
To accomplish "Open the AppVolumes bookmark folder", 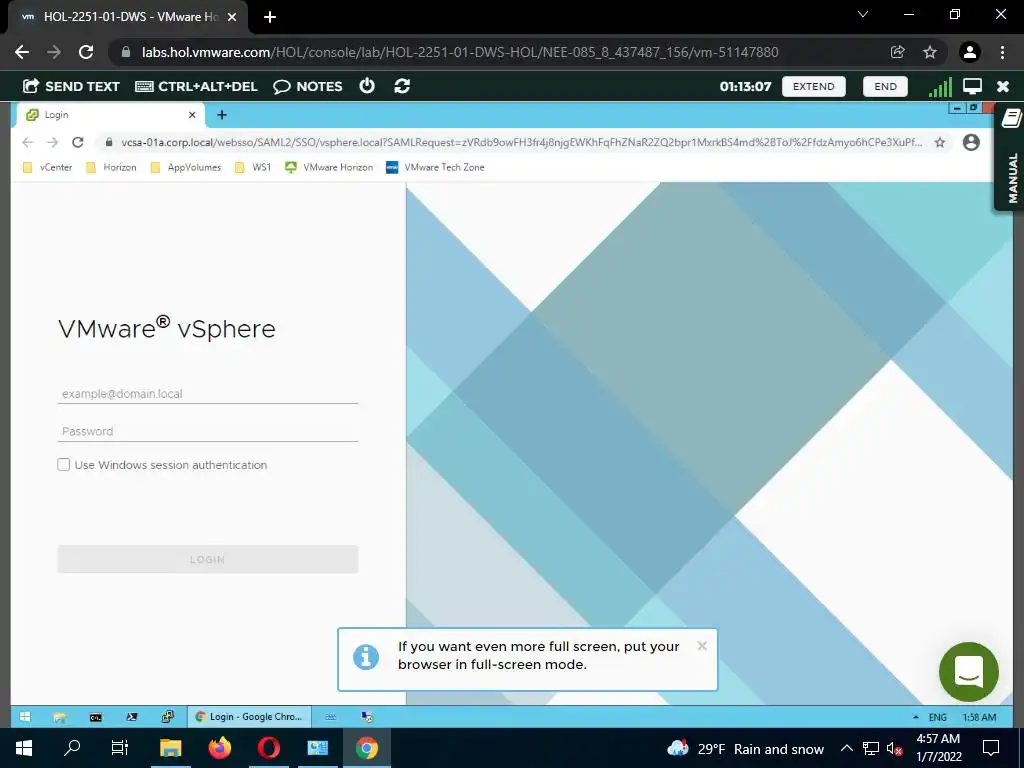I will [x=186, y=167].
